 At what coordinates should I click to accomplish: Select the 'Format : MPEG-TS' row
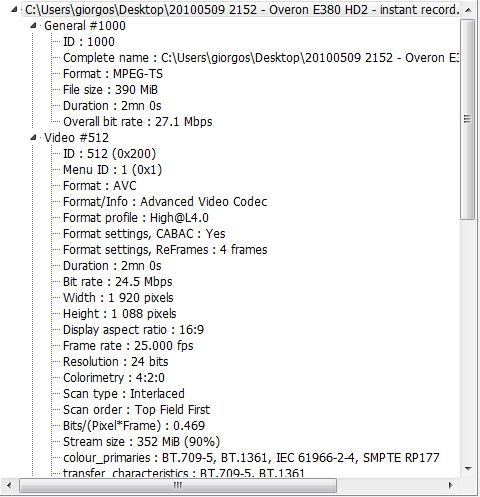113,74
